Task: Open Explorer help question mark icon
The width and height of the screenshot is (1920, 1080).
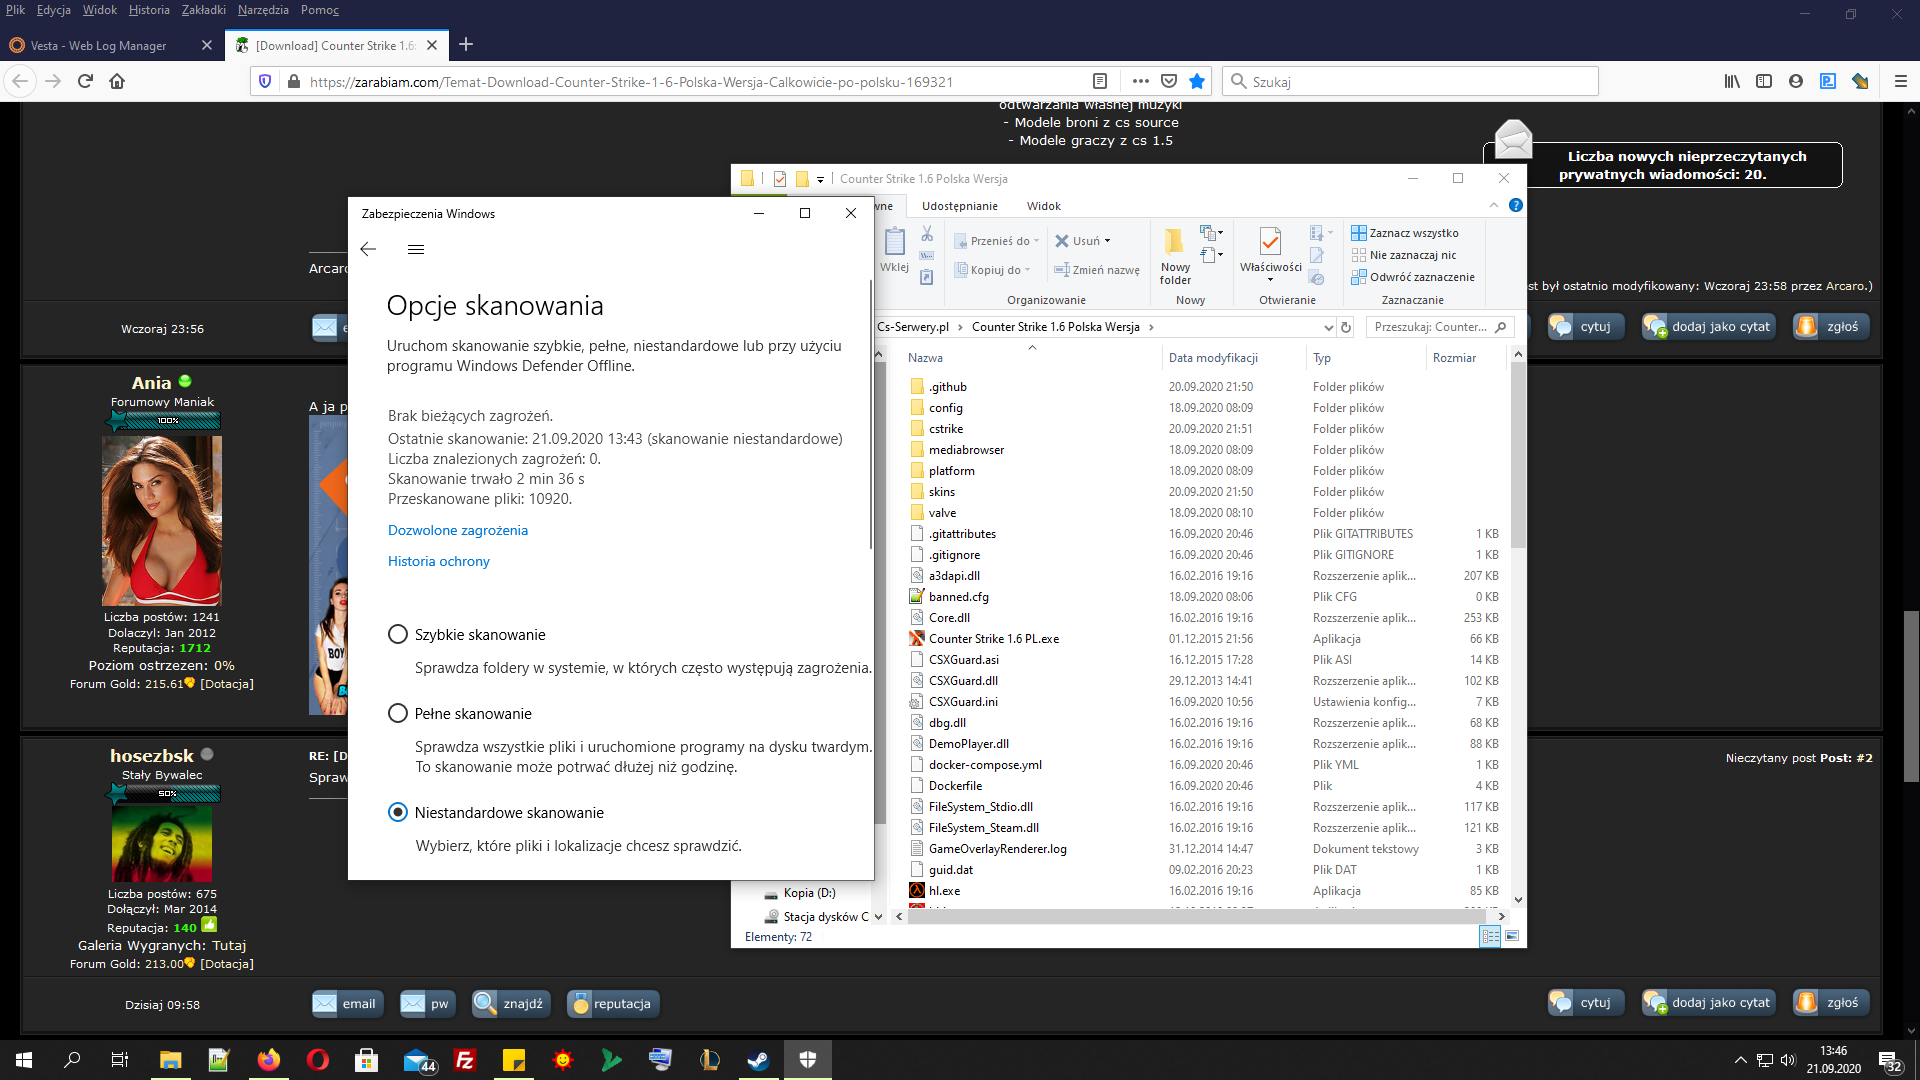Action: (x=1516, y=205)
